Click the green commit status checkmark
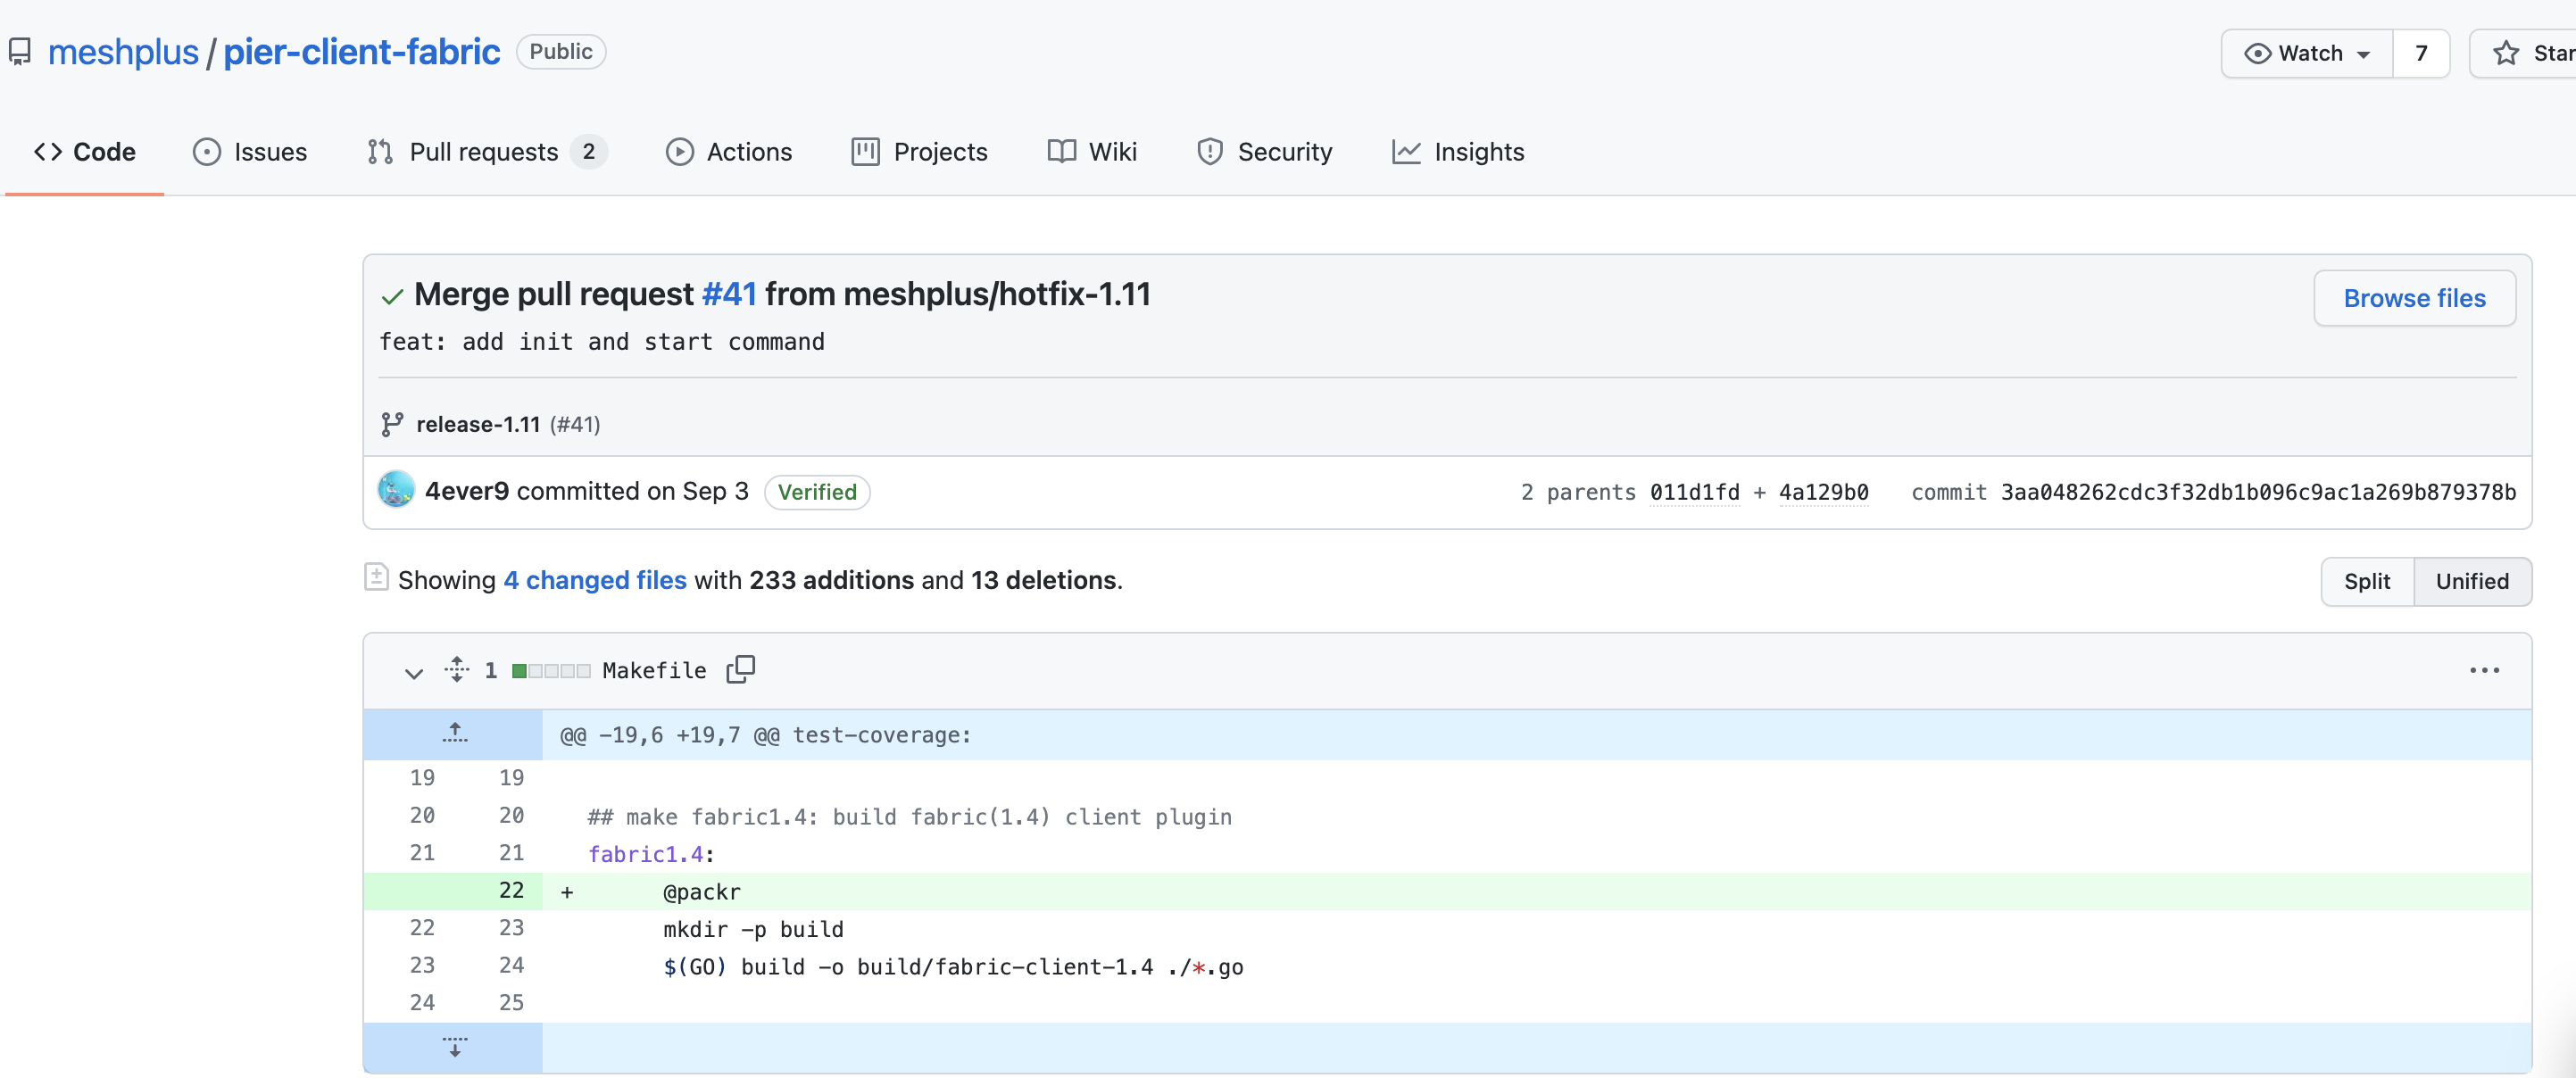 pos(392,296)
